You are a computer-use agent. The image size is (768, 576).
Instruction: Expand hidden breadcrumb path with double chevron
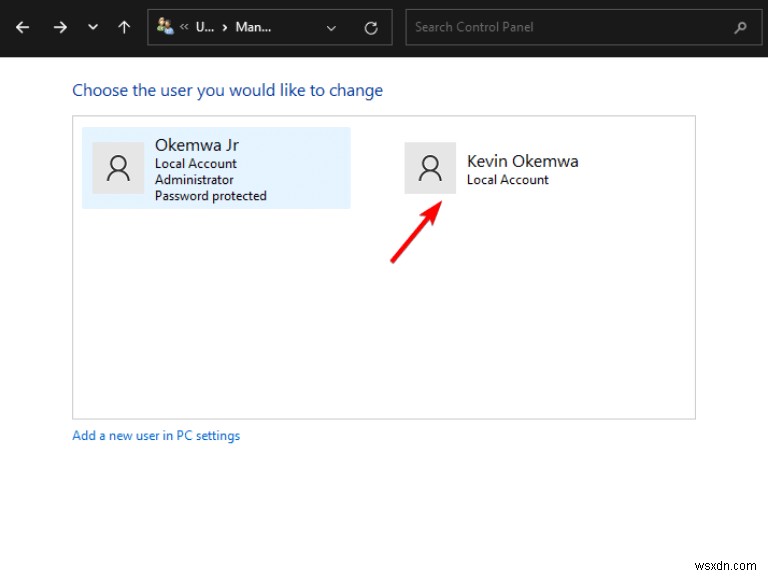pos(184,27)
